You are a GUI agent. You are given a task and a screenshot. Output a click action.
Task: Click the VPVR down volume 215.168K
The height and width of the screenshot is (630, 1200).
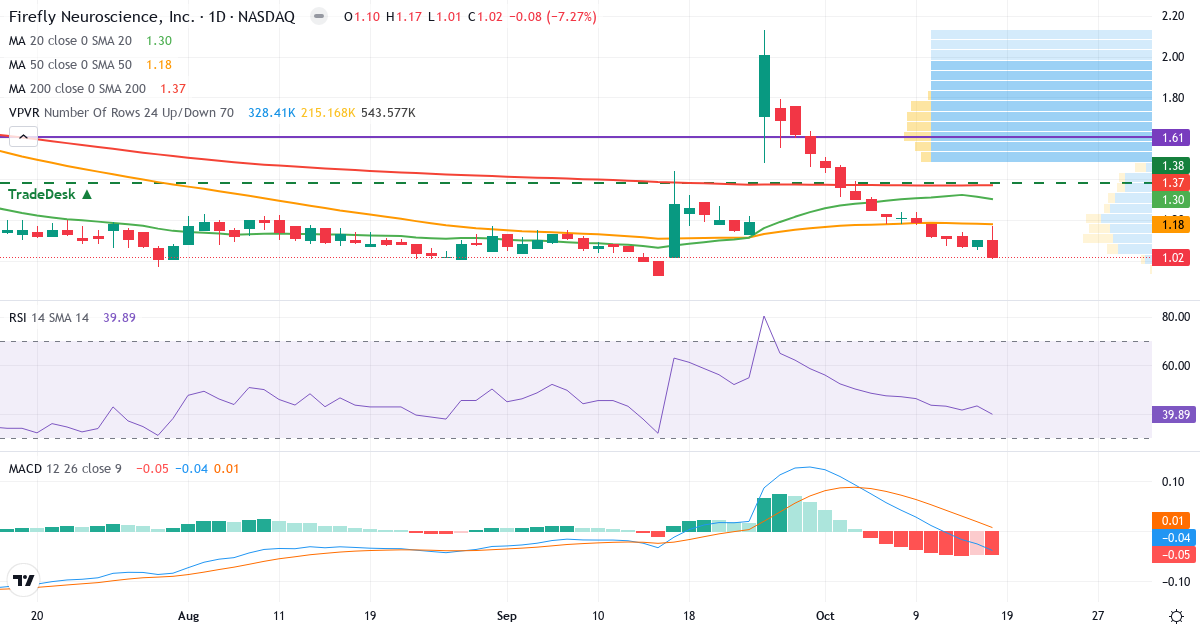tap(328, 113)
